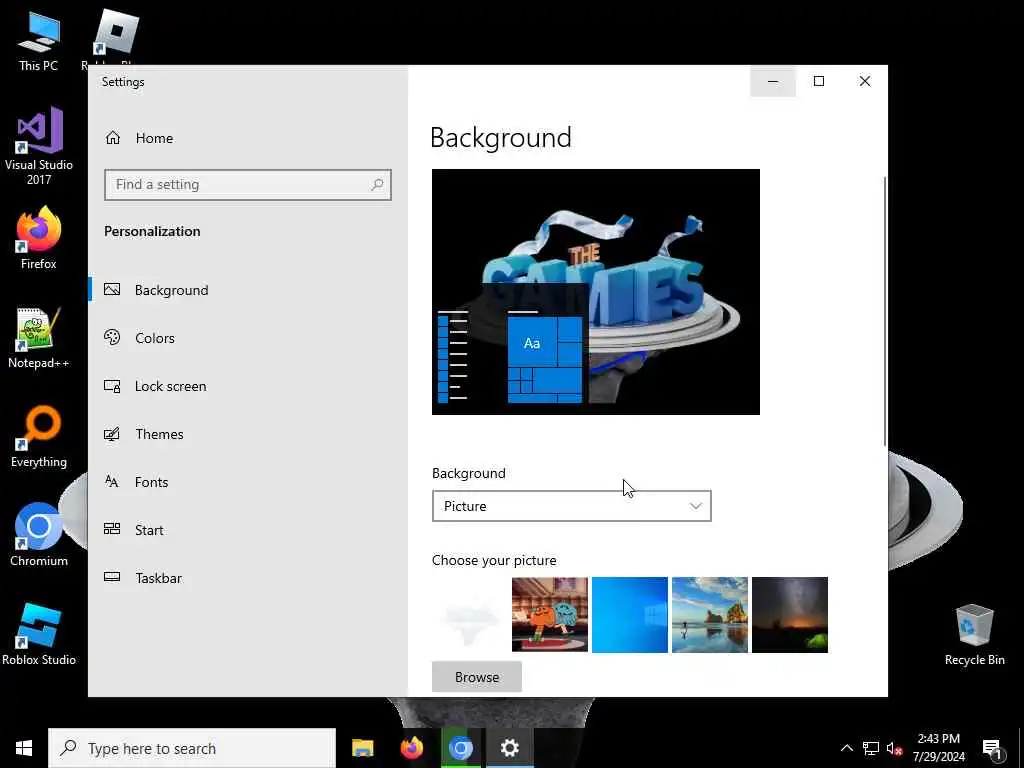This screenshot has height=768, width=1024.
Task: Maximize the Settings window
Action: coord(819,81)
